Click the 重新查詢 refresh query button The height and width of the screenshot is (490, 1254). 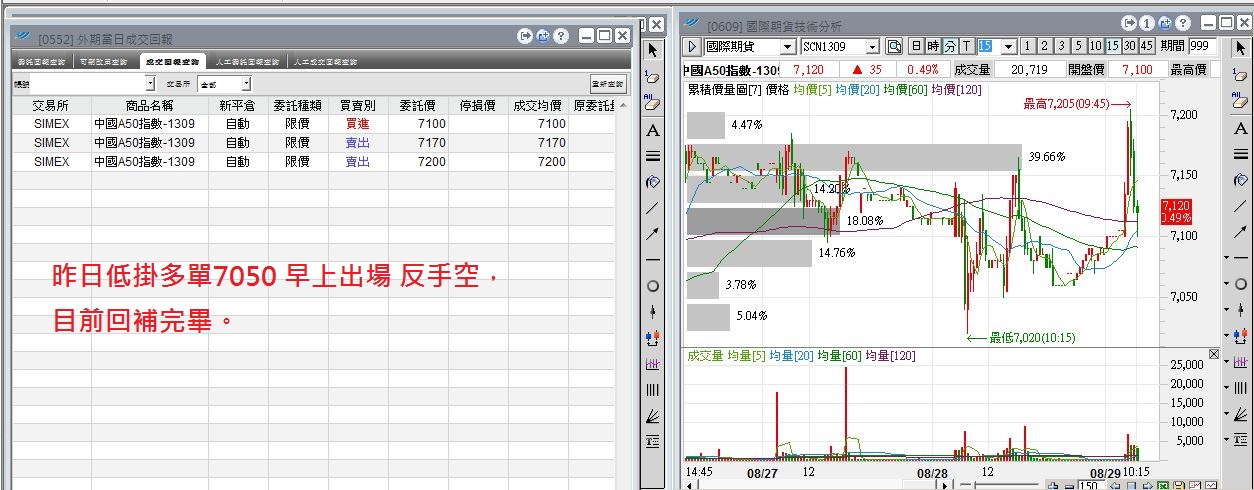pyautogui.click(x=607, y=85)
